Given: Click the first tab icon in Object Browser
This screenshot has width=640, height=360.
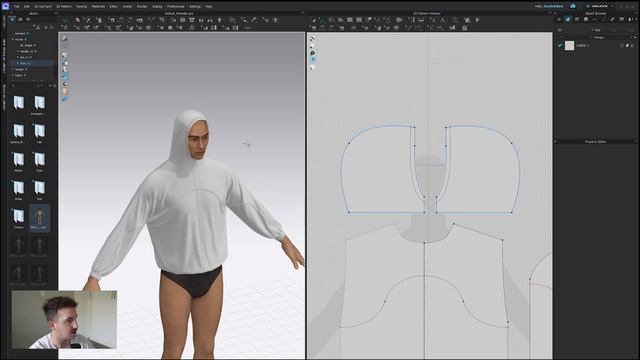Looking at the screenshot, I should pos(559,19).
